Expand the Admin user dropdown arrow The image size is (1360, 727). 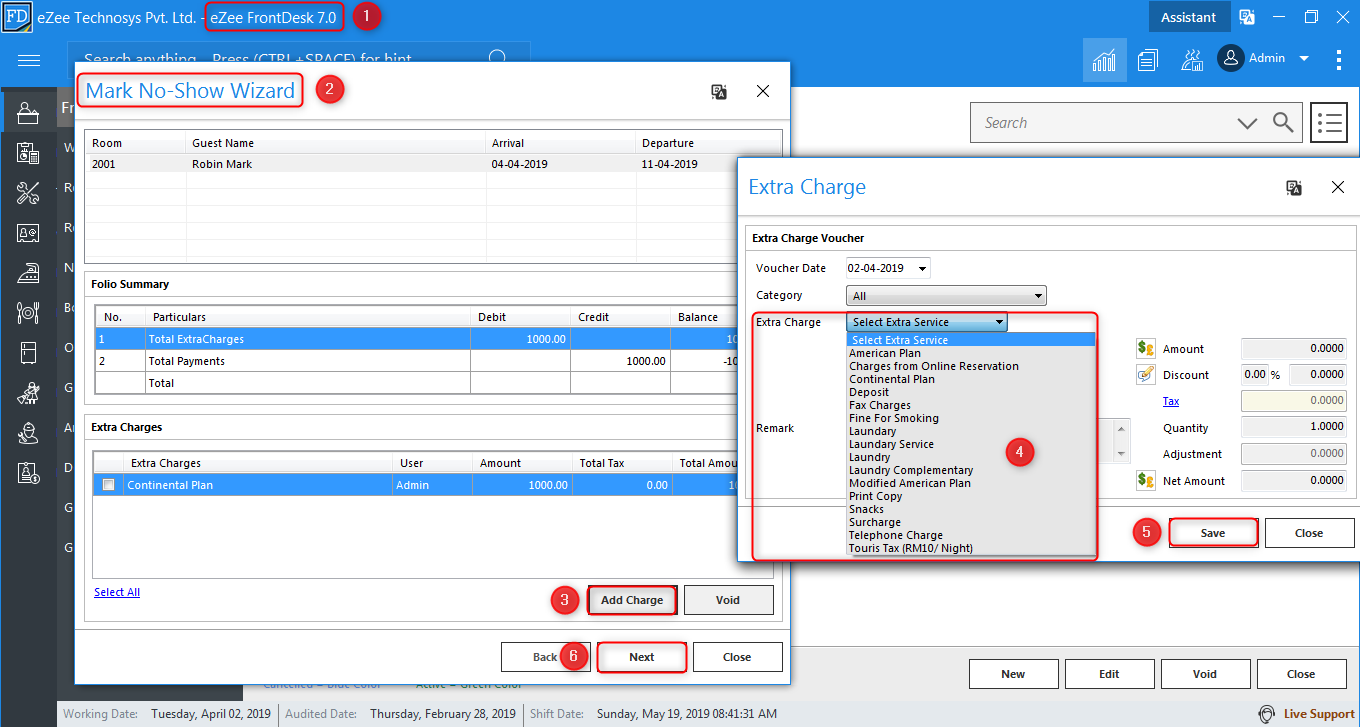coord(1304,59)
